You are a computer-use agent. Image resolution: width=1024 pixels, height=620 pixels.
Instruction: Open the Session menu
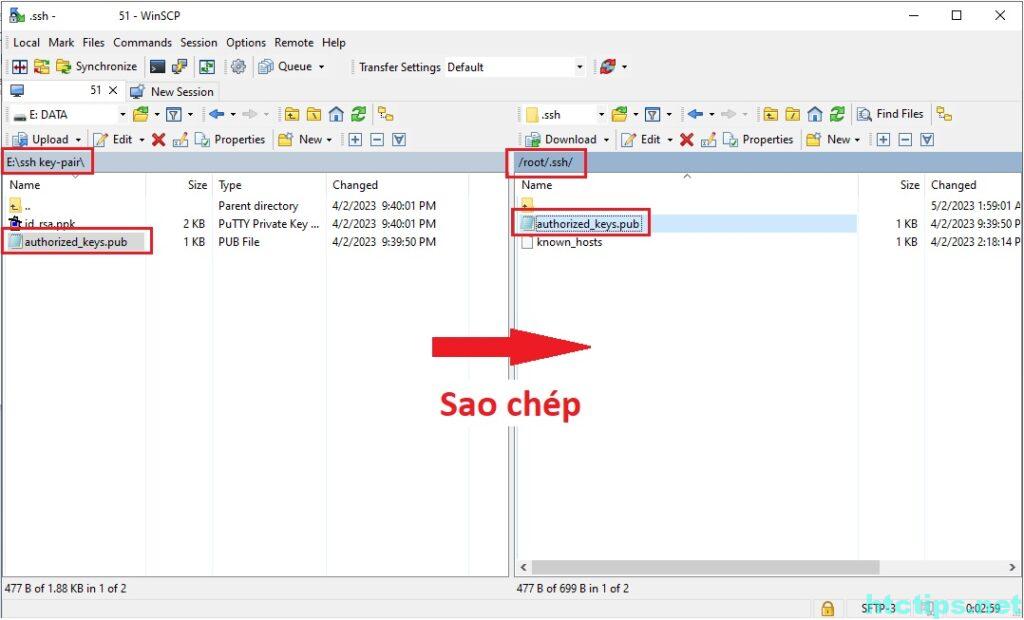click(x=199, y=42)
